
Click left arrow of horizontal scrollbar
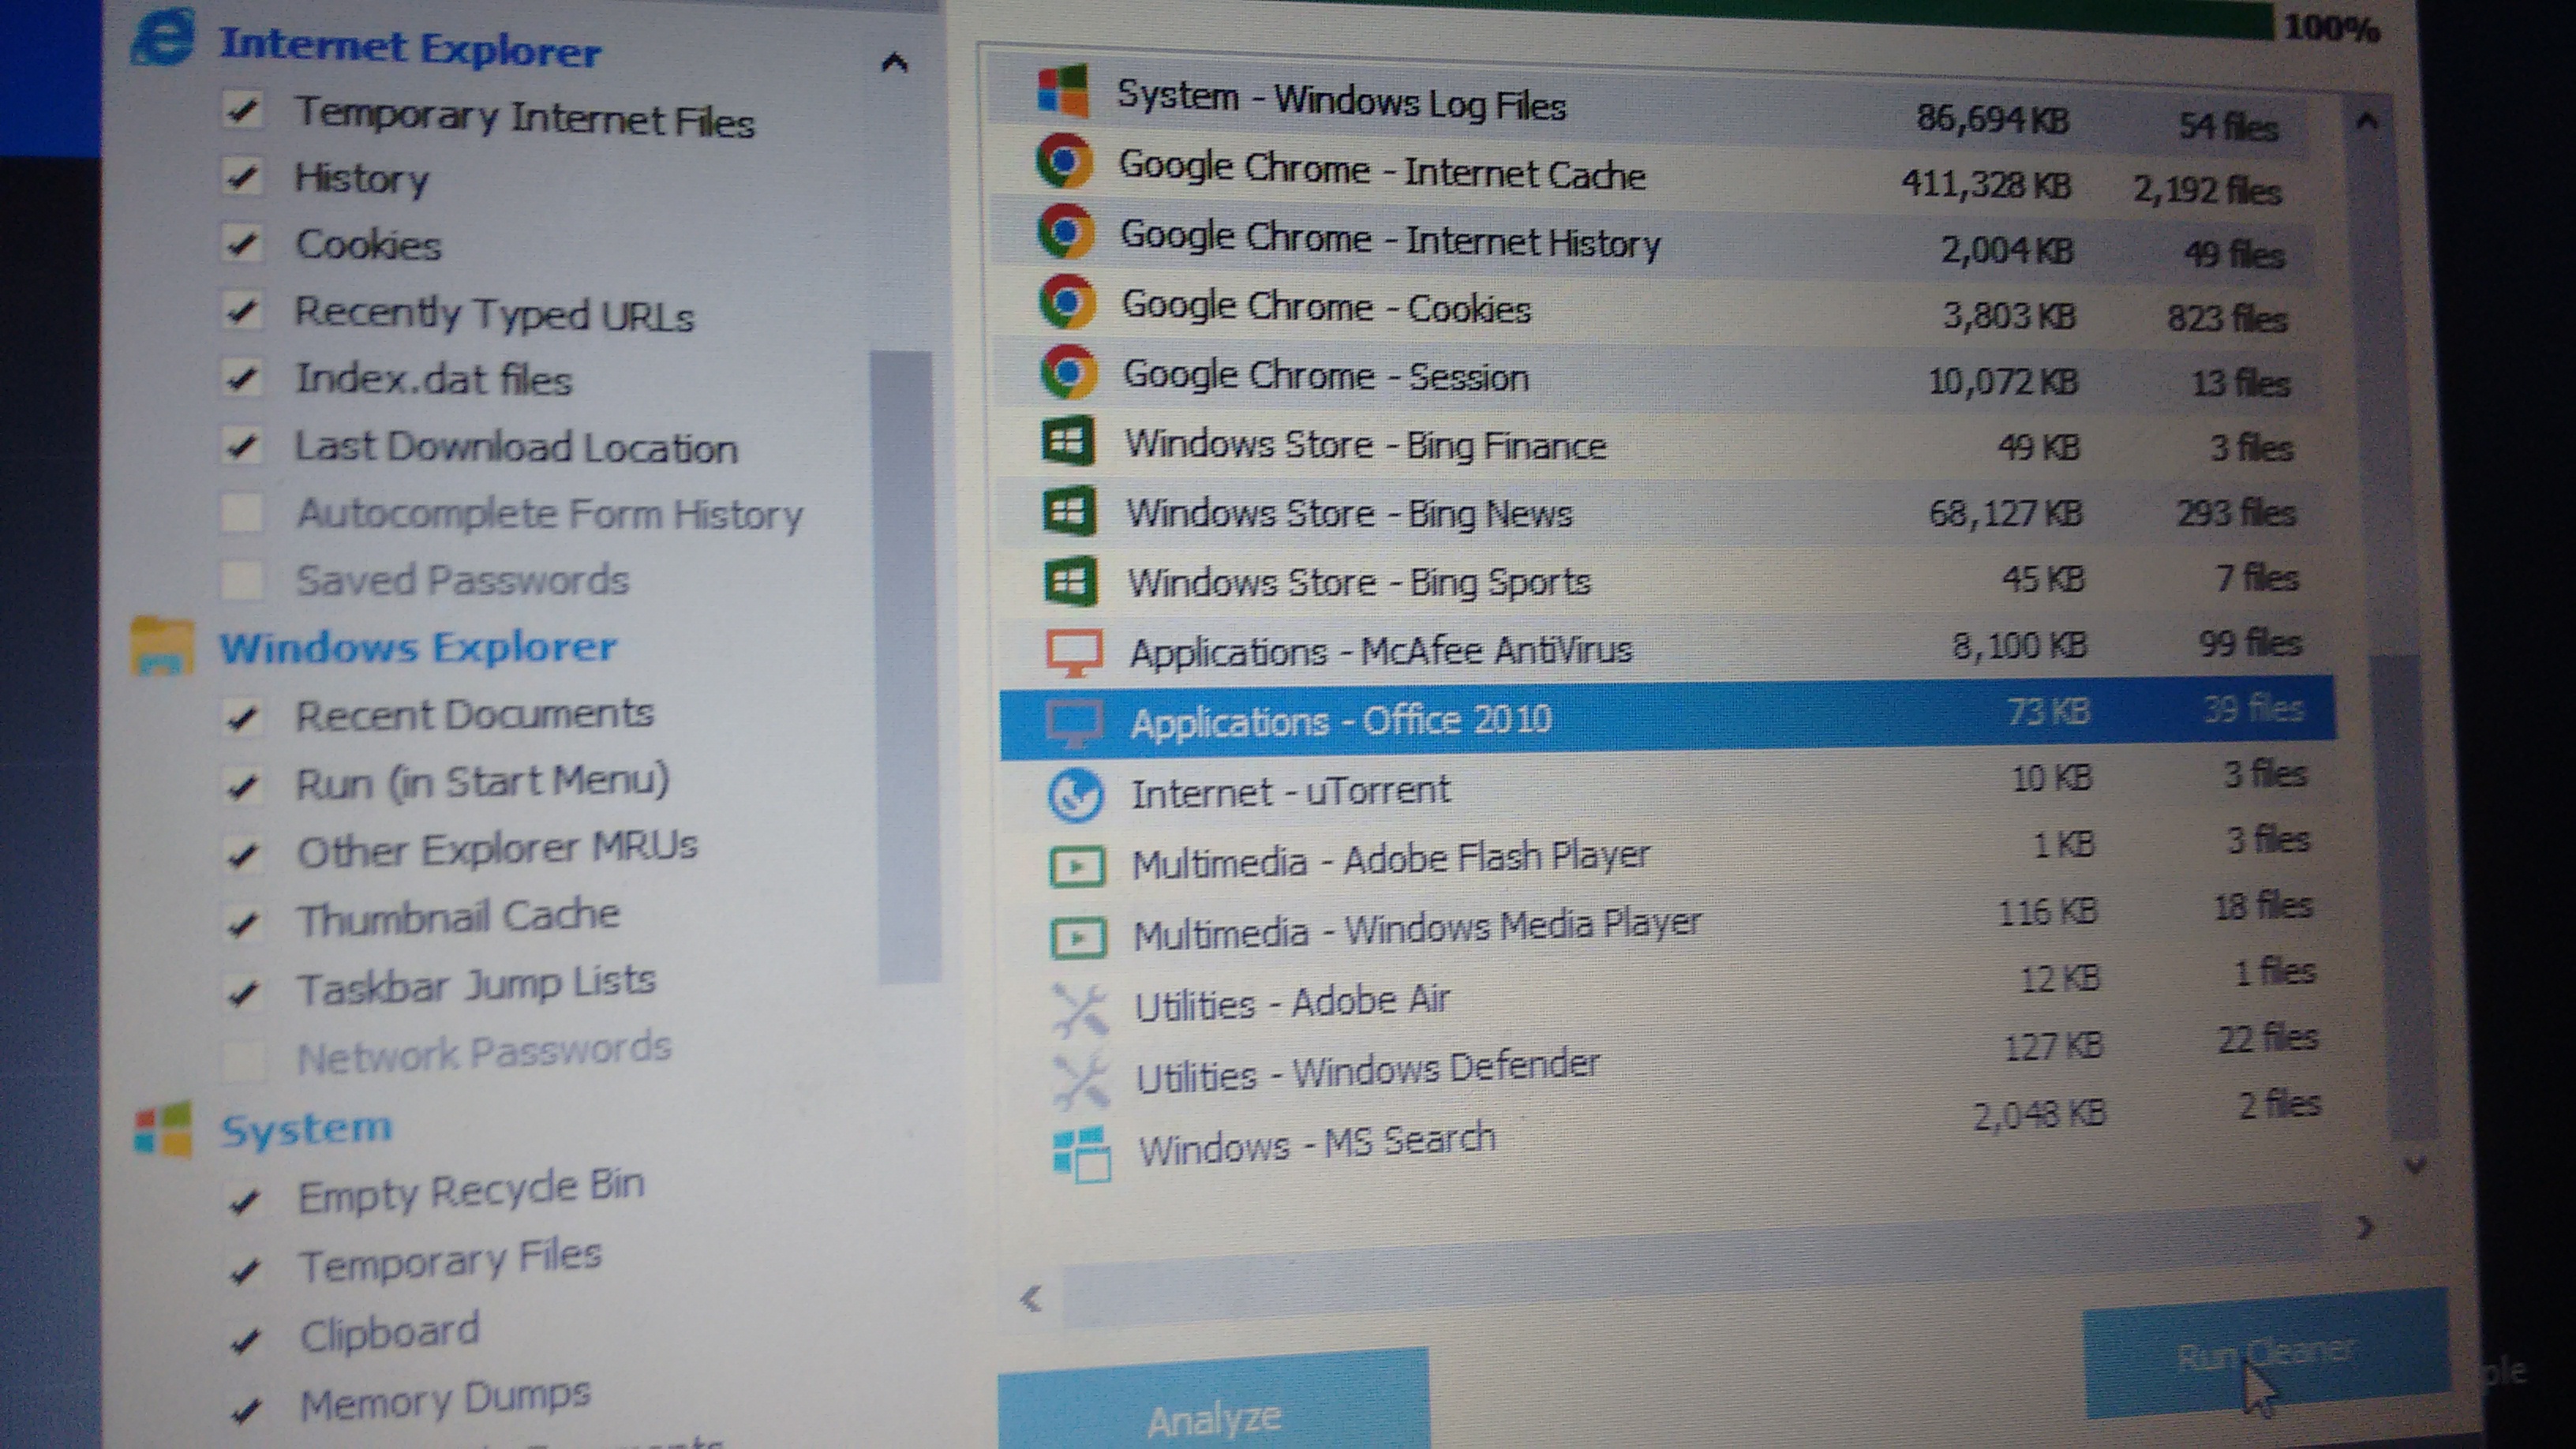(x=1031, y=1299)
